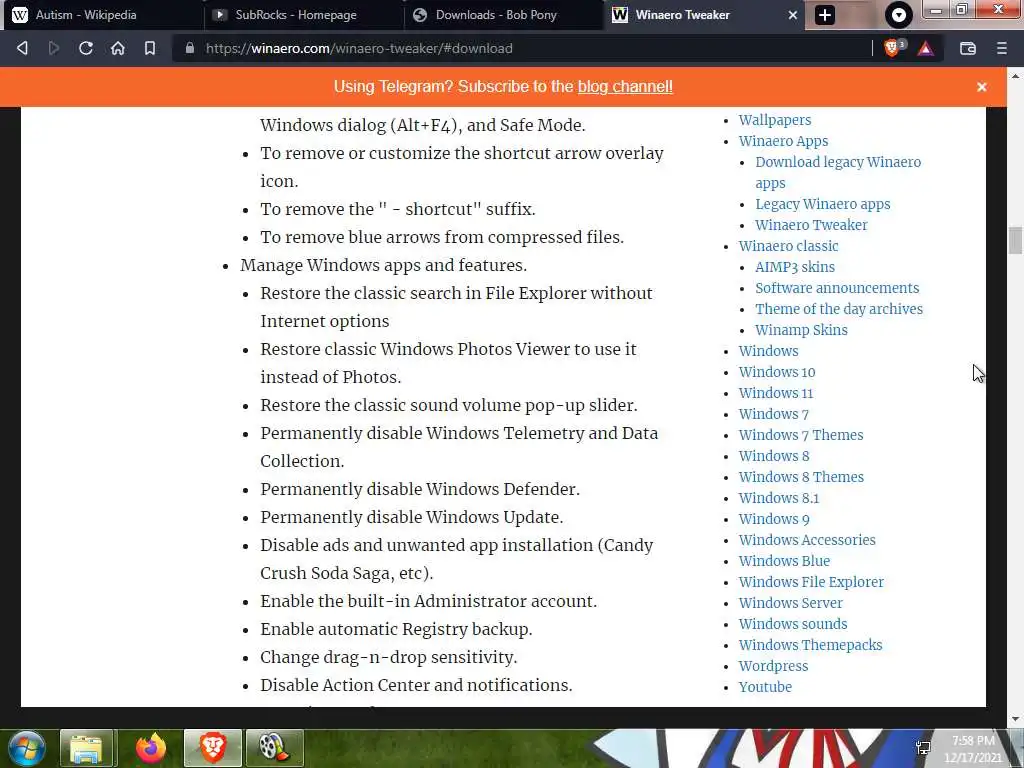Open the browser hamburger menu
Image resolution: width=1024 pixels, height=768 pixels.
click(x=1002, y=48)
